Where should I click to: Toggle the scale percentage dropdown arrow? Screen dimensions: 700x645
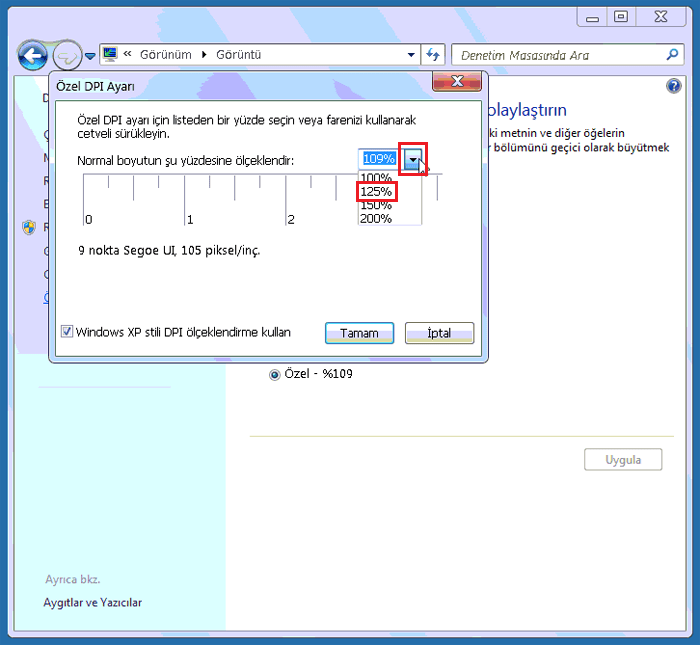413,159
